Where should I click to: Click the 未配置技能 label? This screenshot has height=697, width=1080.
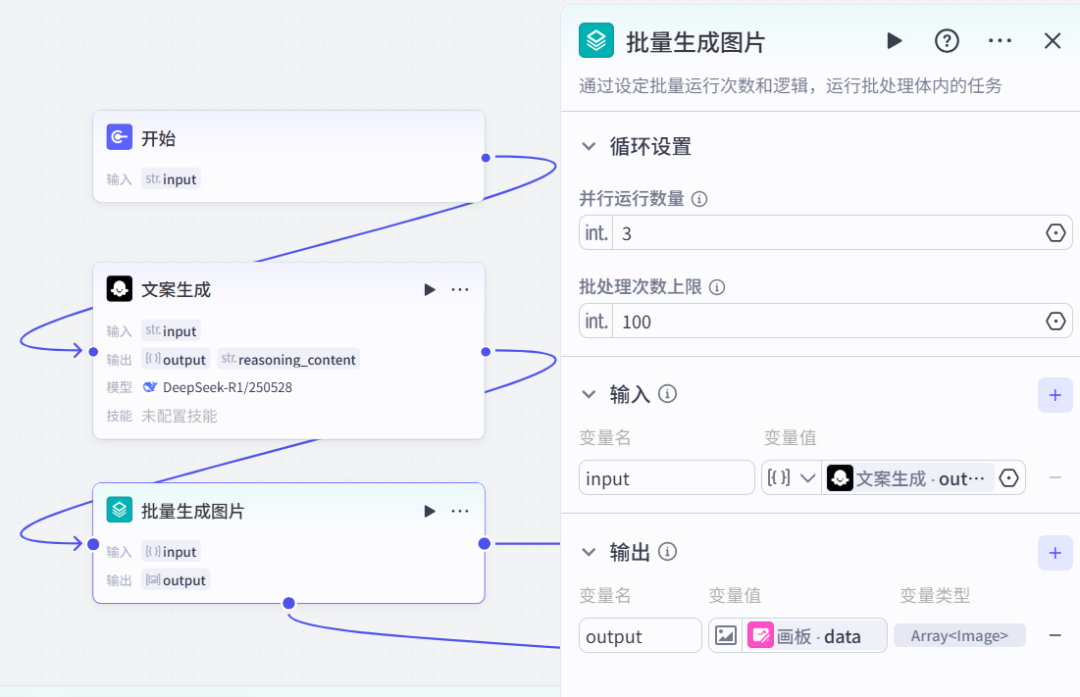179,416
